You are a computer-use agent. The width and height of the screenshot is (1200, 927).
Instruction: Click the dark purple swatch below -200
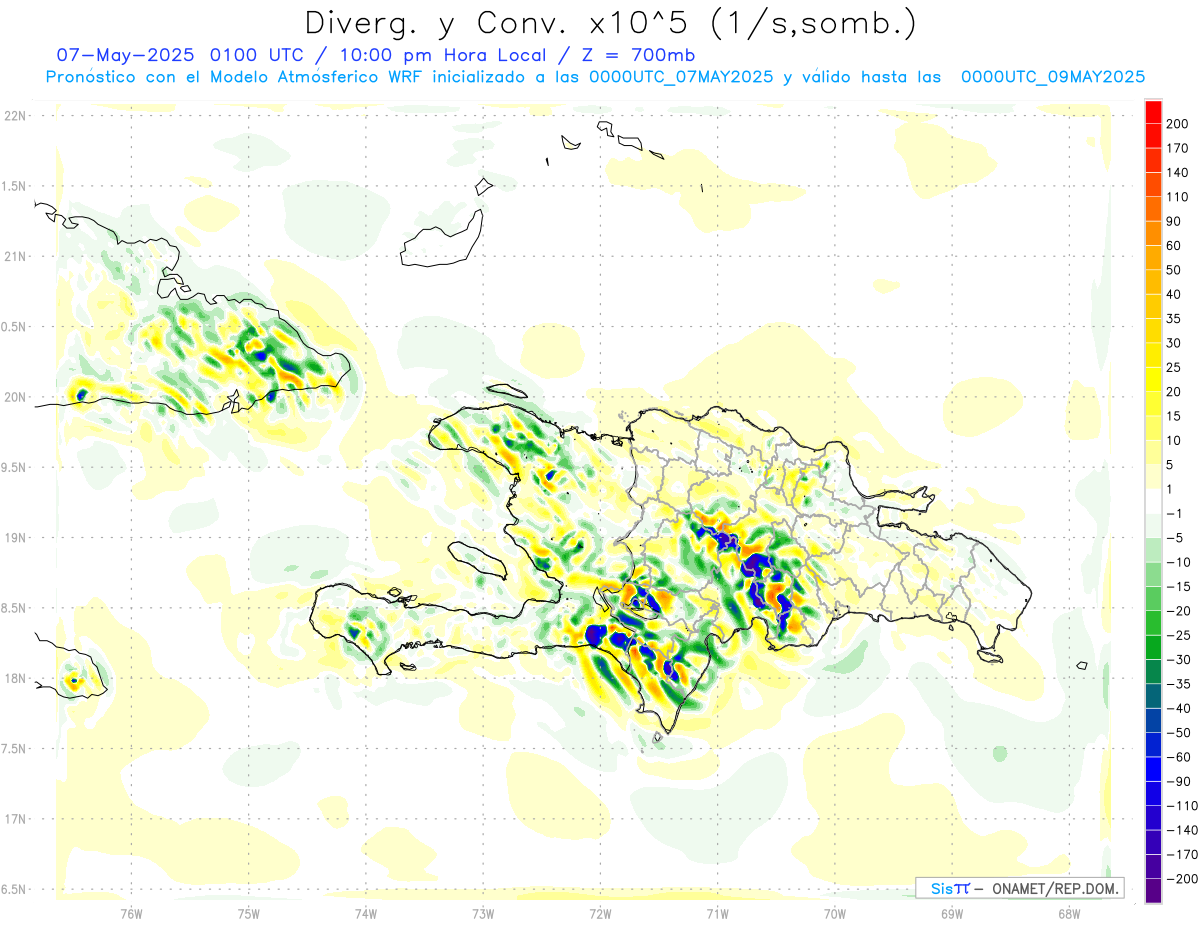[x=1153, y=891]
